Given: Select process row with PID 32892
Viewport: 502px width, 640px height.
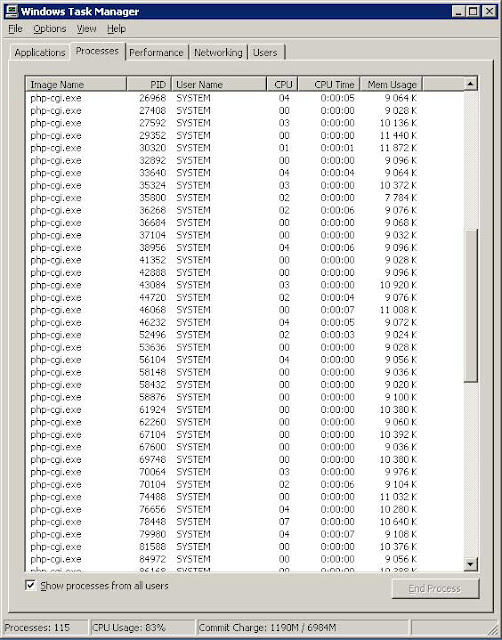Looking at the screenshot, I should pos(245,160).
